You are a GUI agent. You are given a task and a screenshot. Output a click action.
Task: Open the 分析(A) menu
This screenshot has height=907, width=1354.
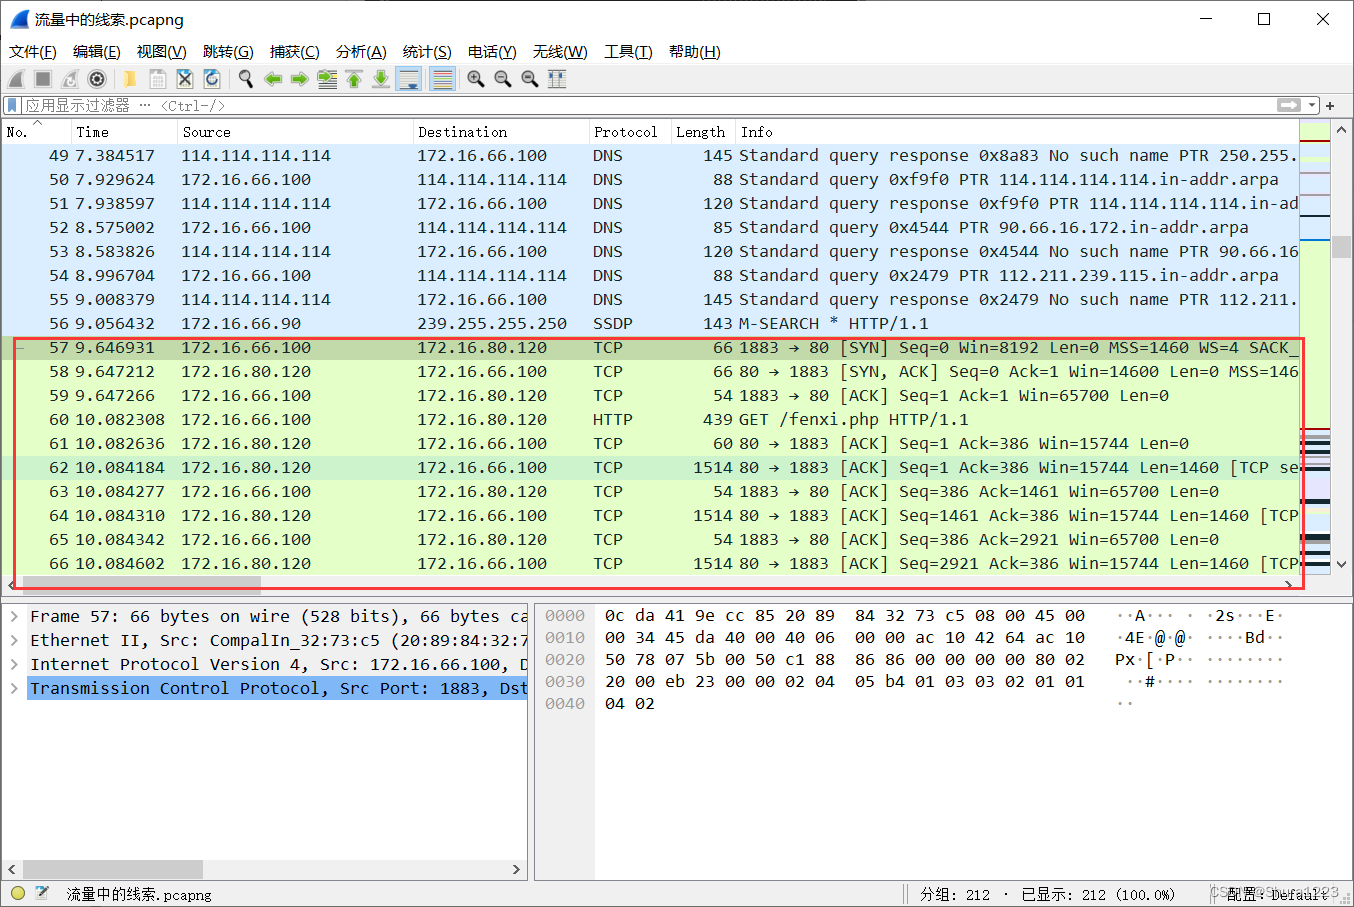[361, 51]
